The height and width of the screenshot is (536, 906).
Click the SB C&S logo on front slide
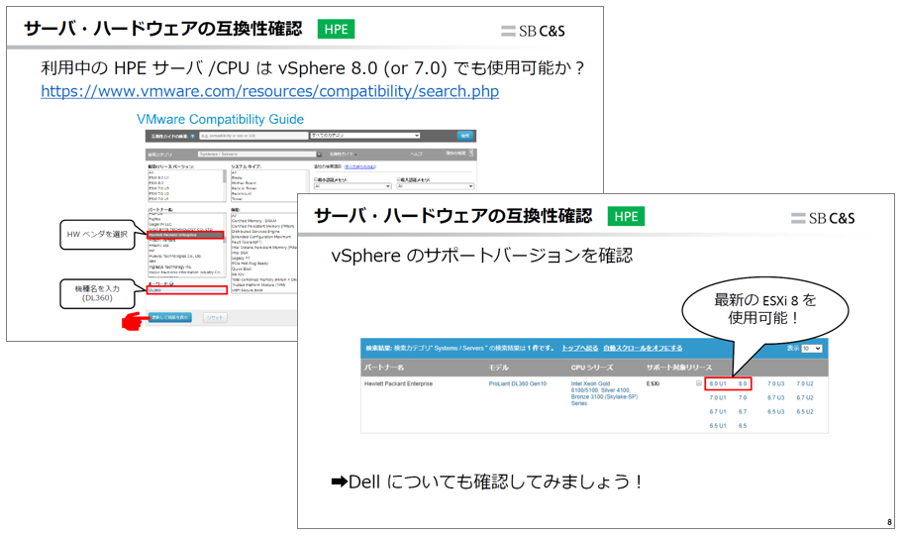823,218
